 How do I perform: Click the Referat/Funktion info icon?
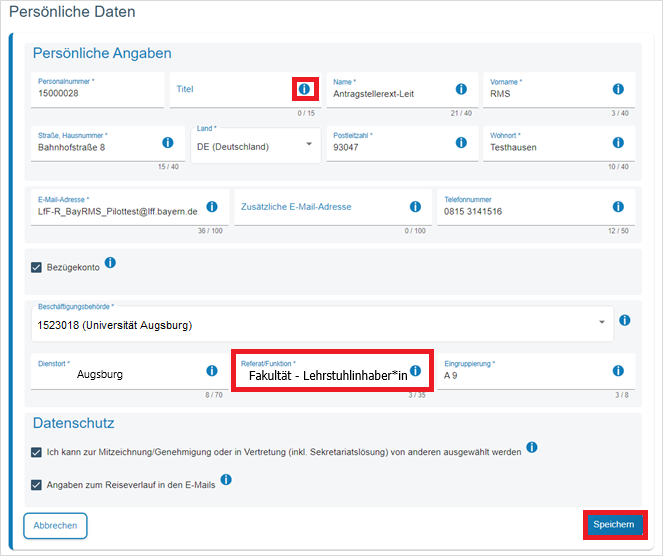(x=415, y=371)
